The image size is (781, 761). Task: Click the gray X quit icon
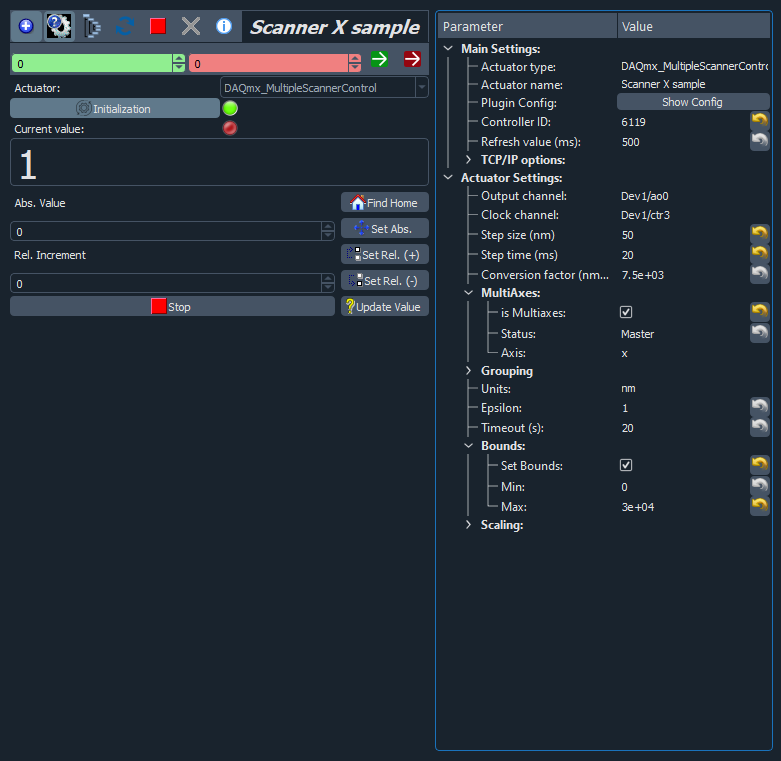click(191, 26)
